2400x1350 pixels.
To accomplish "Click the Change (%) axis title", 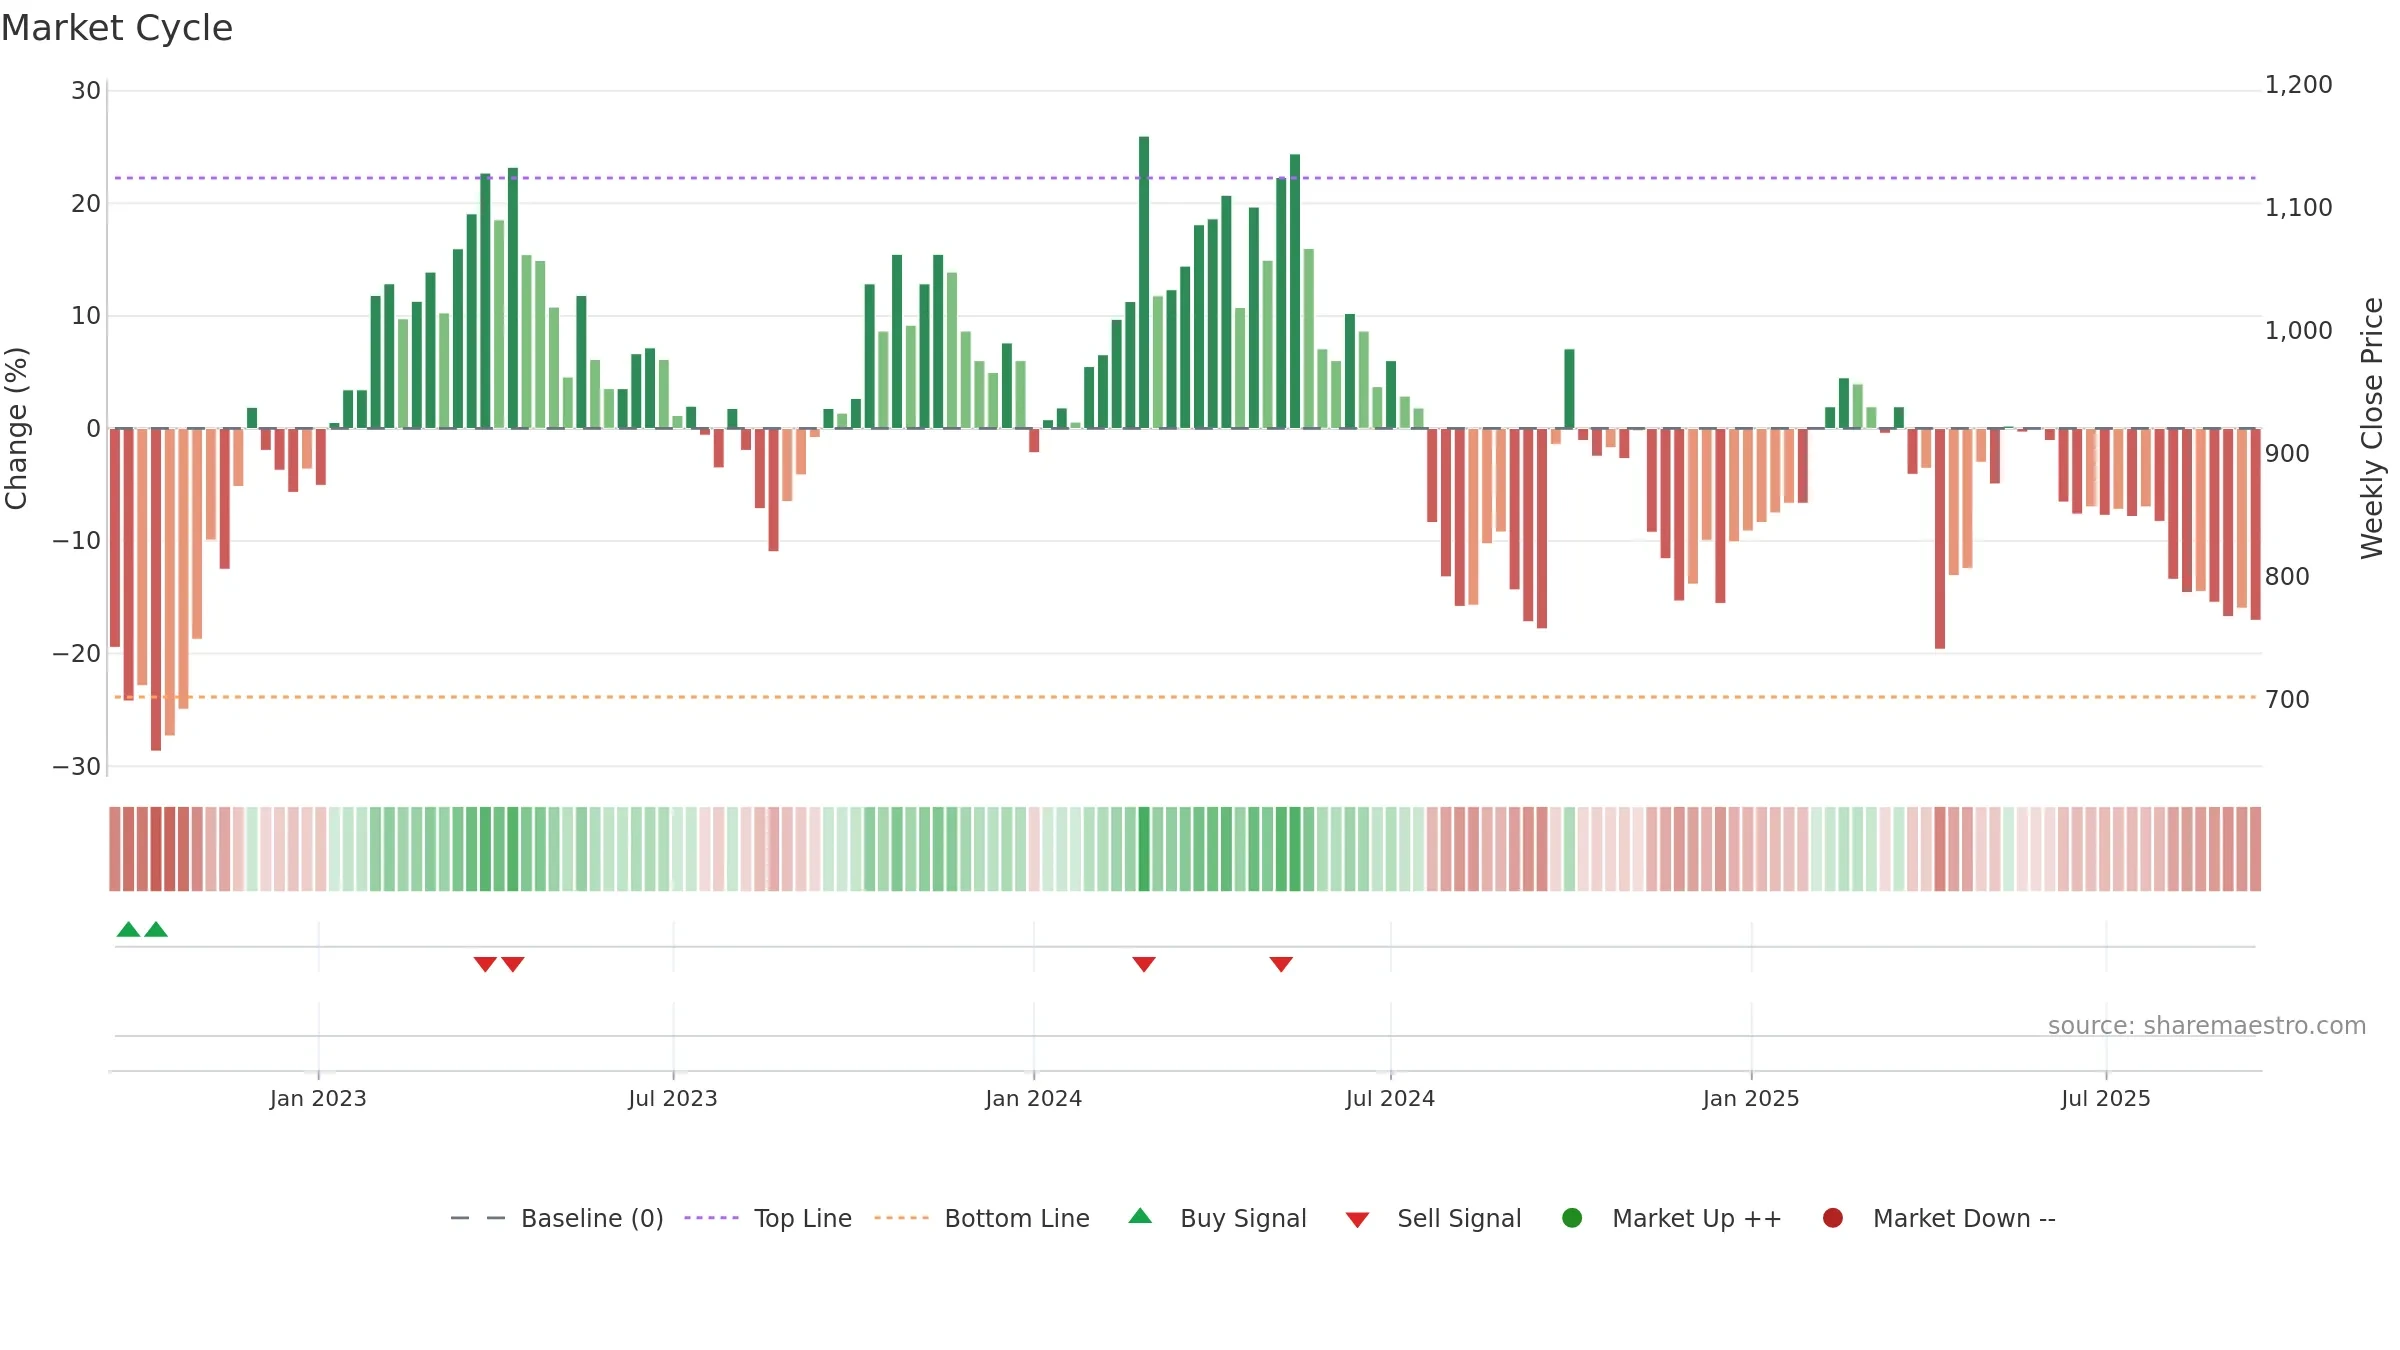I will pos(16,428).
